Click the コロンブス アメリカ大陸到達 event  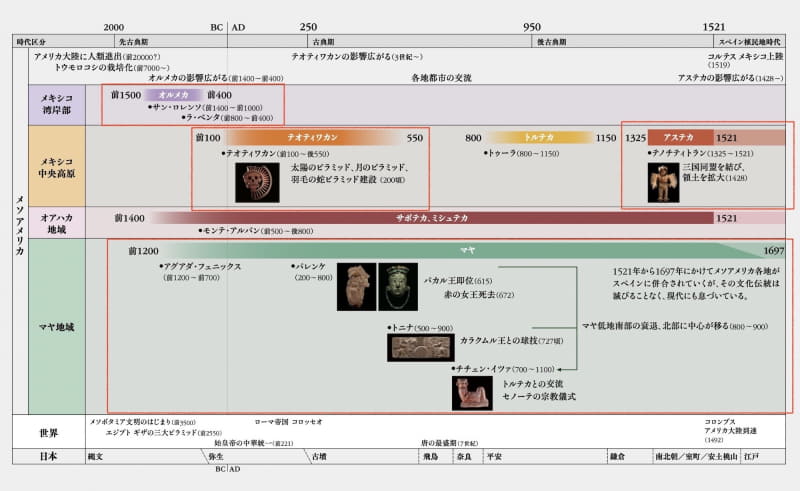pyautogui.click(x=731, y=430)
